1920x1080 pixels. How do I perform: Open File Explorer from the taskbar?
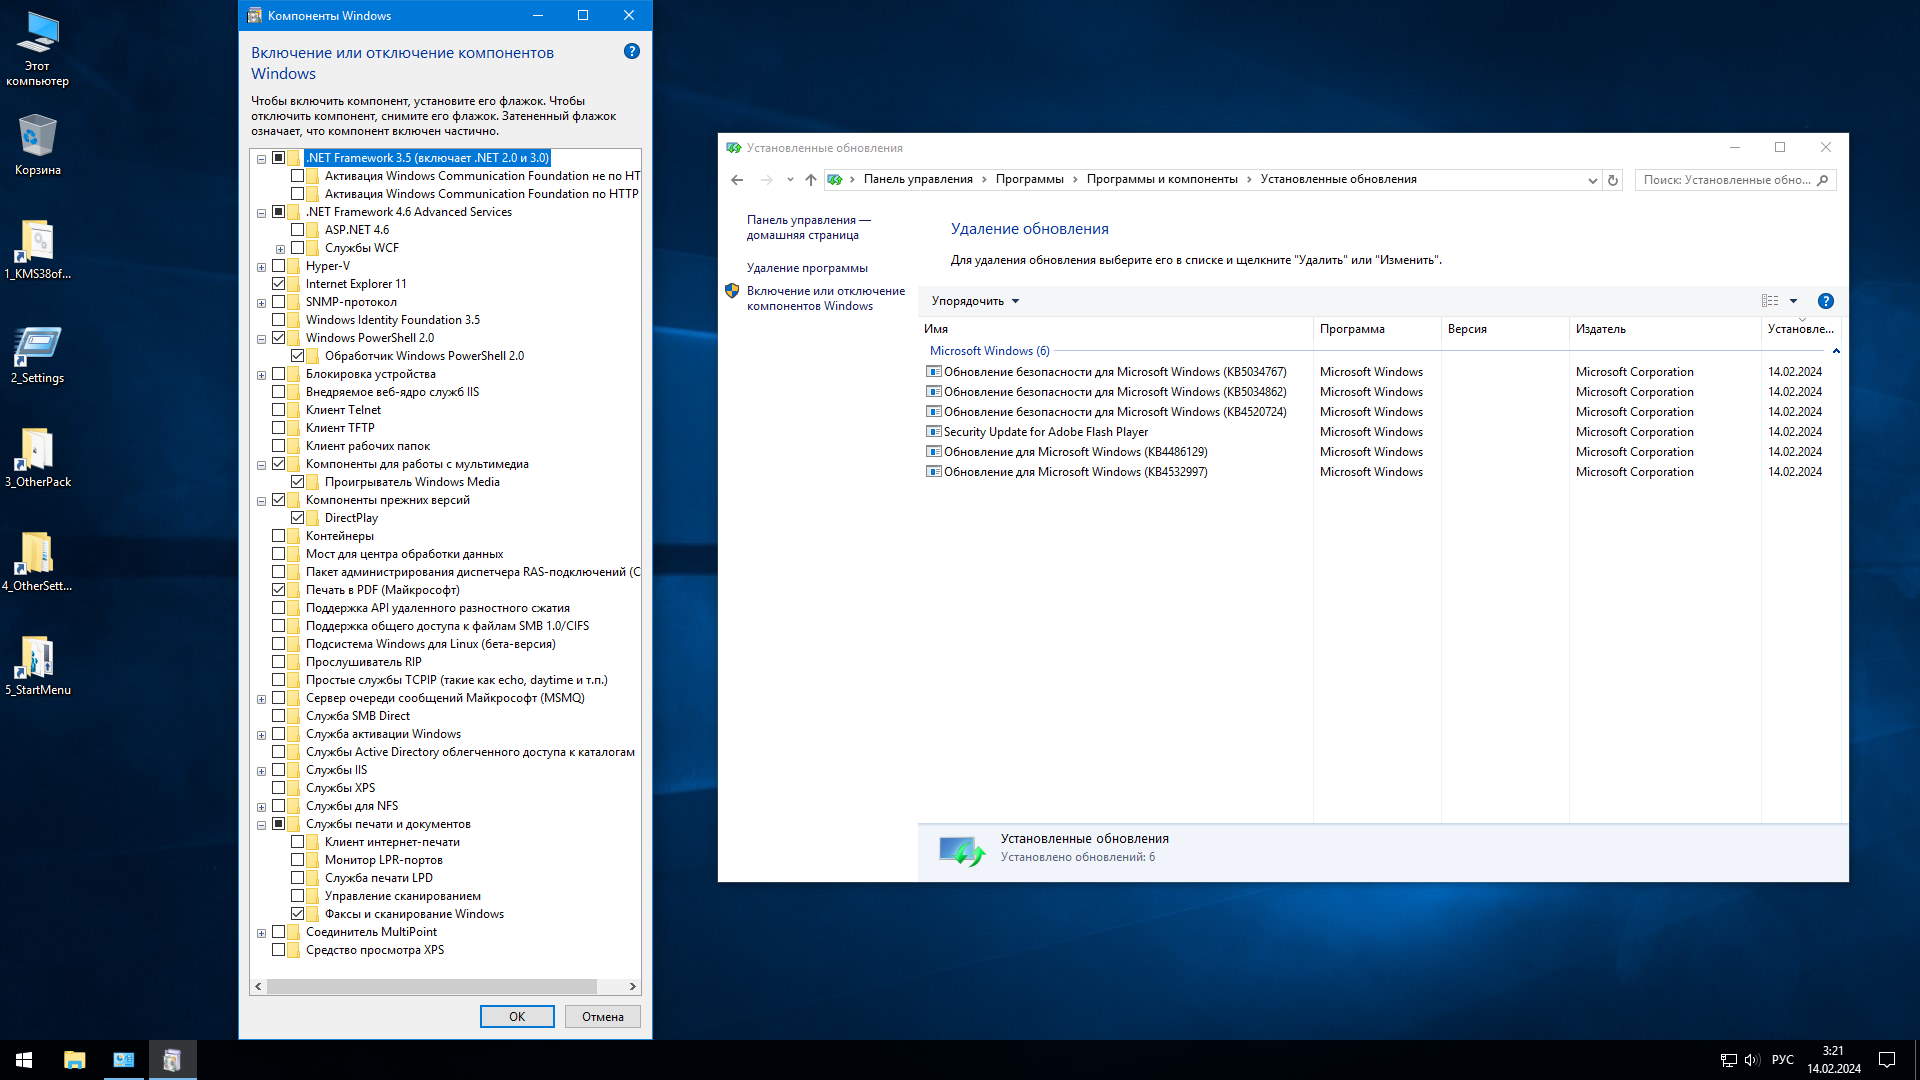(74, 1059)
